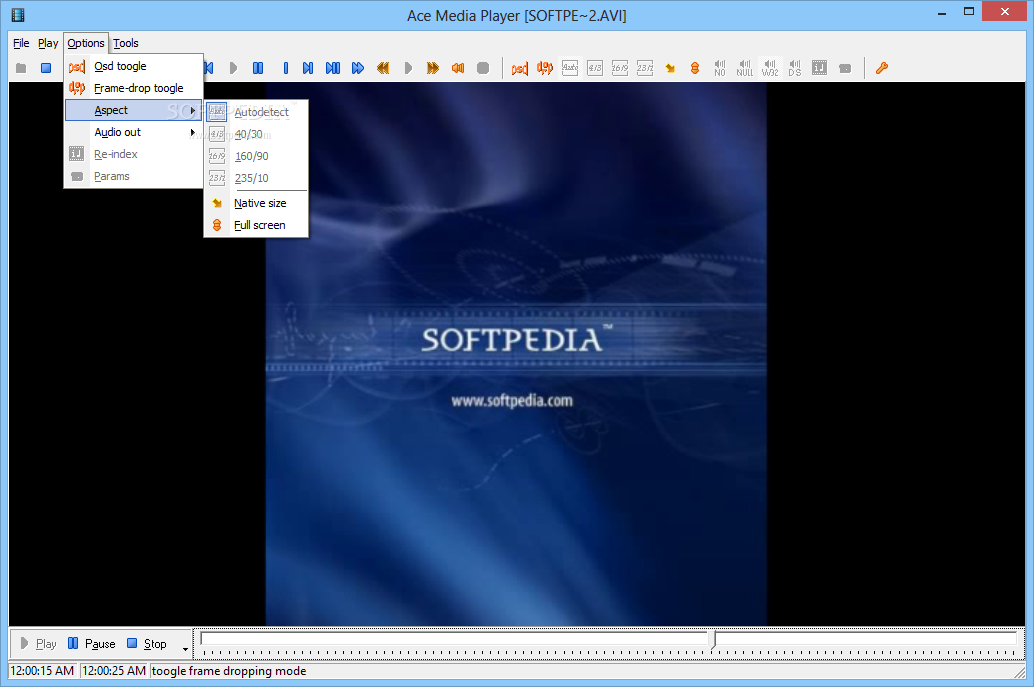Click the Pause button in bottom bar
1034x687 pixels.
click(x=92, y=643)
